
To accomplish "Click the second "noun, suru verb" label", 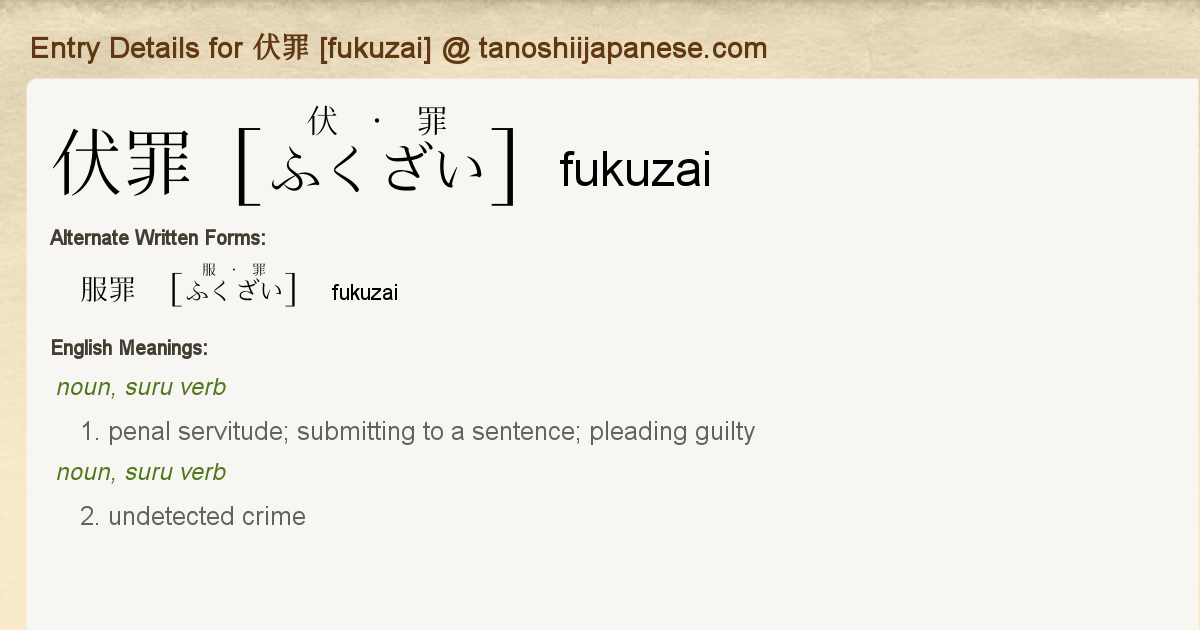I will (141, 472).
